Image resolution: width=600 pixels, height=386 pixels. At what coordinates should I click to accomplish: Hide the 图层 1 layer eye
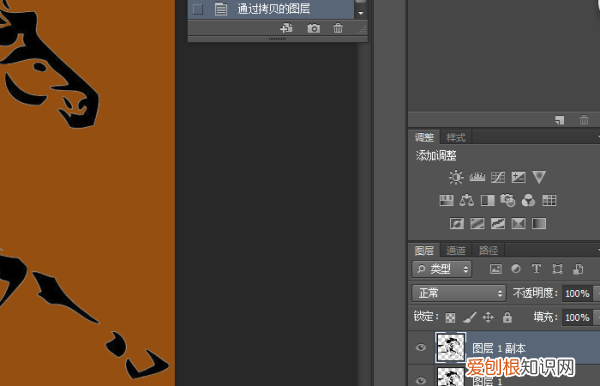pyautogui.click(x=421, y=381)
